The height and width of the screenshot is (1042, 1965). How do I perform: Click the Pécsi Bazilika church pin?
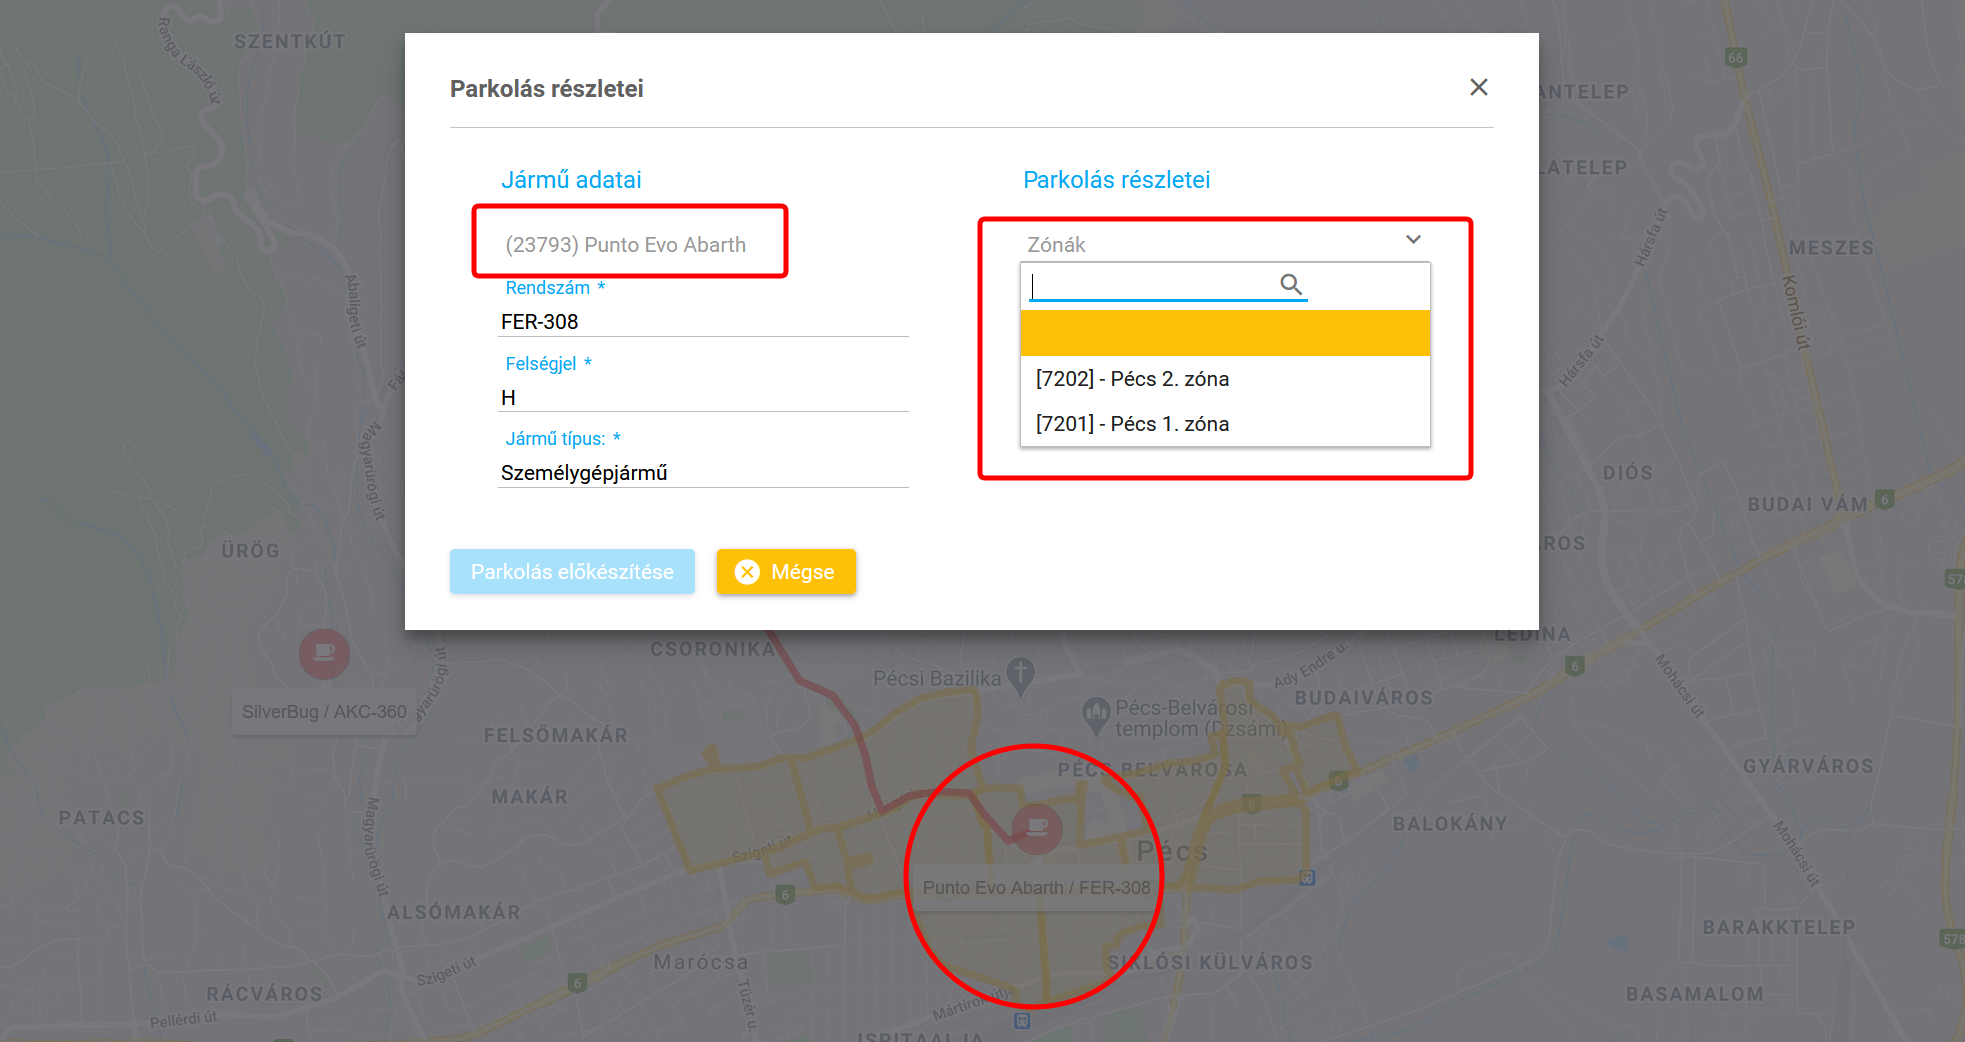[1020, 675]
